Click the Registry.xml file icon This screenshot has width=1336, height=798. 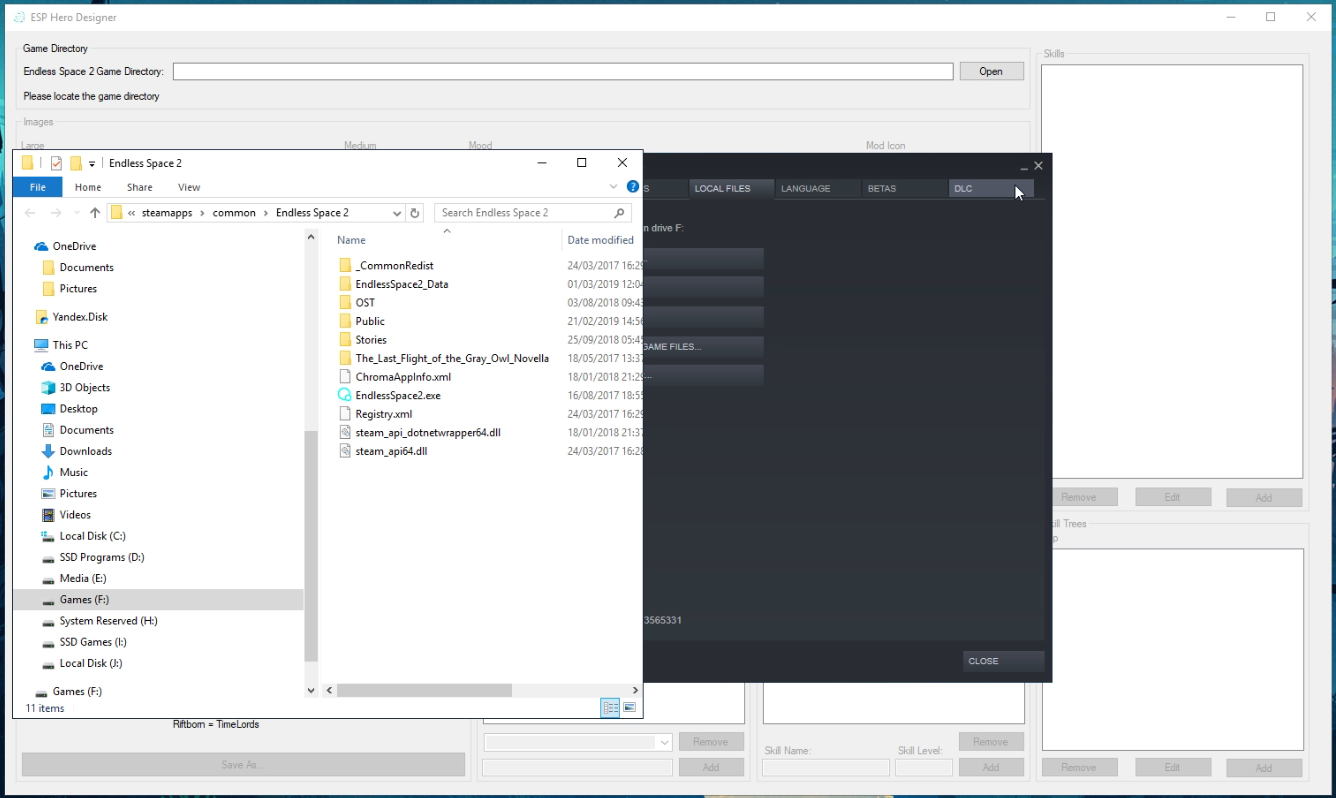(x=346, y=414)
